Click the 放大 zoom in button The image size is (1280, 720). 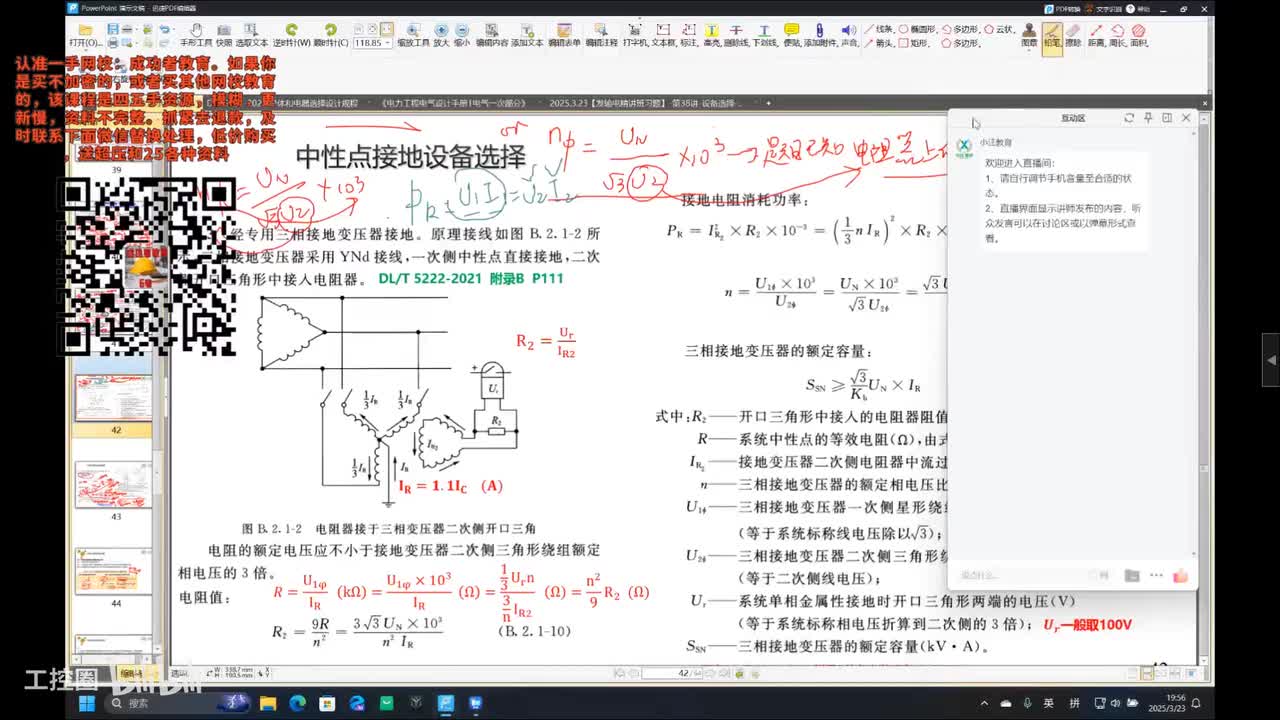(x=441, y=37)
